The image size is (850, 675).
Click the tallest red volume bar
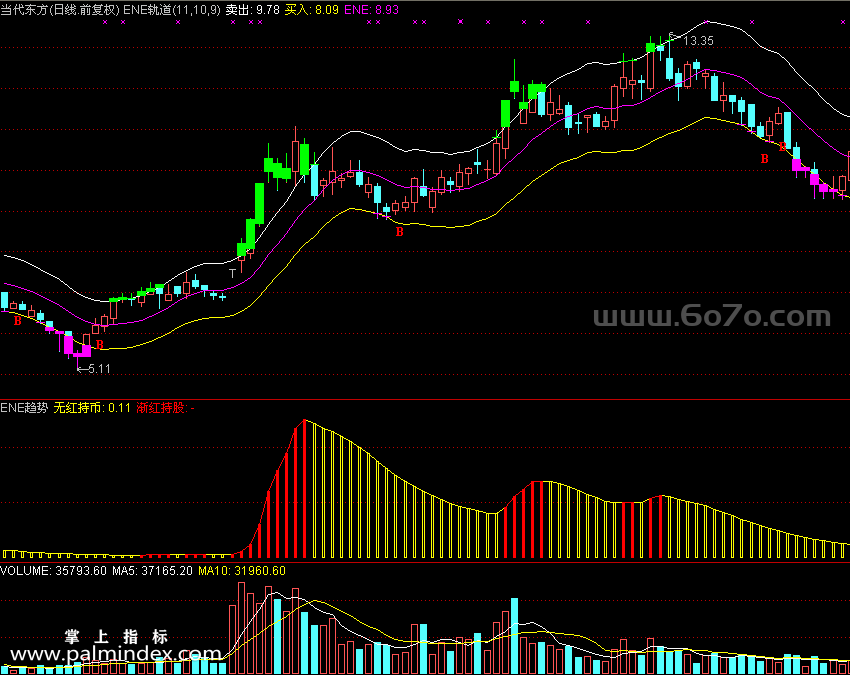241,628
